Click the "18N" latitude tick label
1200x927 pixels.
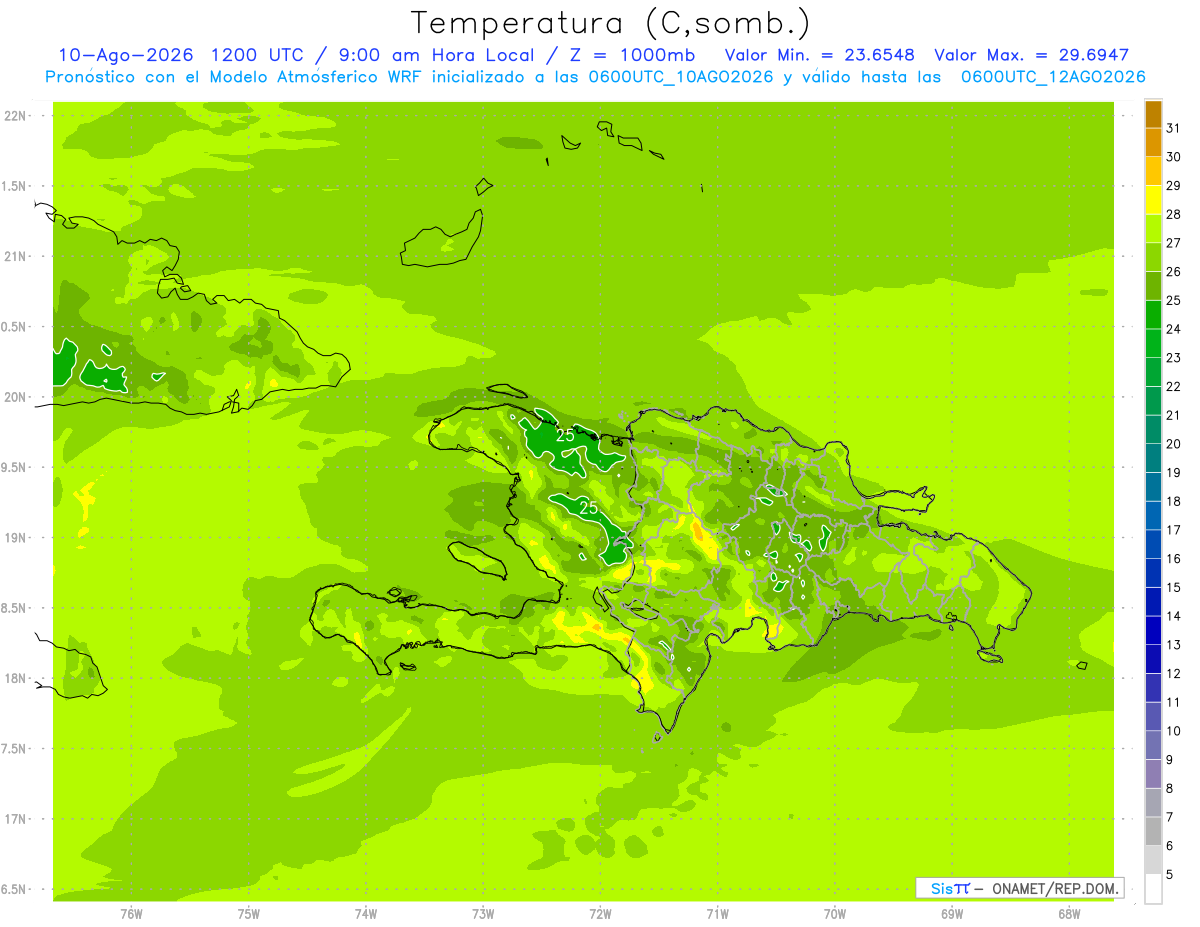click(x=17, y=679)
